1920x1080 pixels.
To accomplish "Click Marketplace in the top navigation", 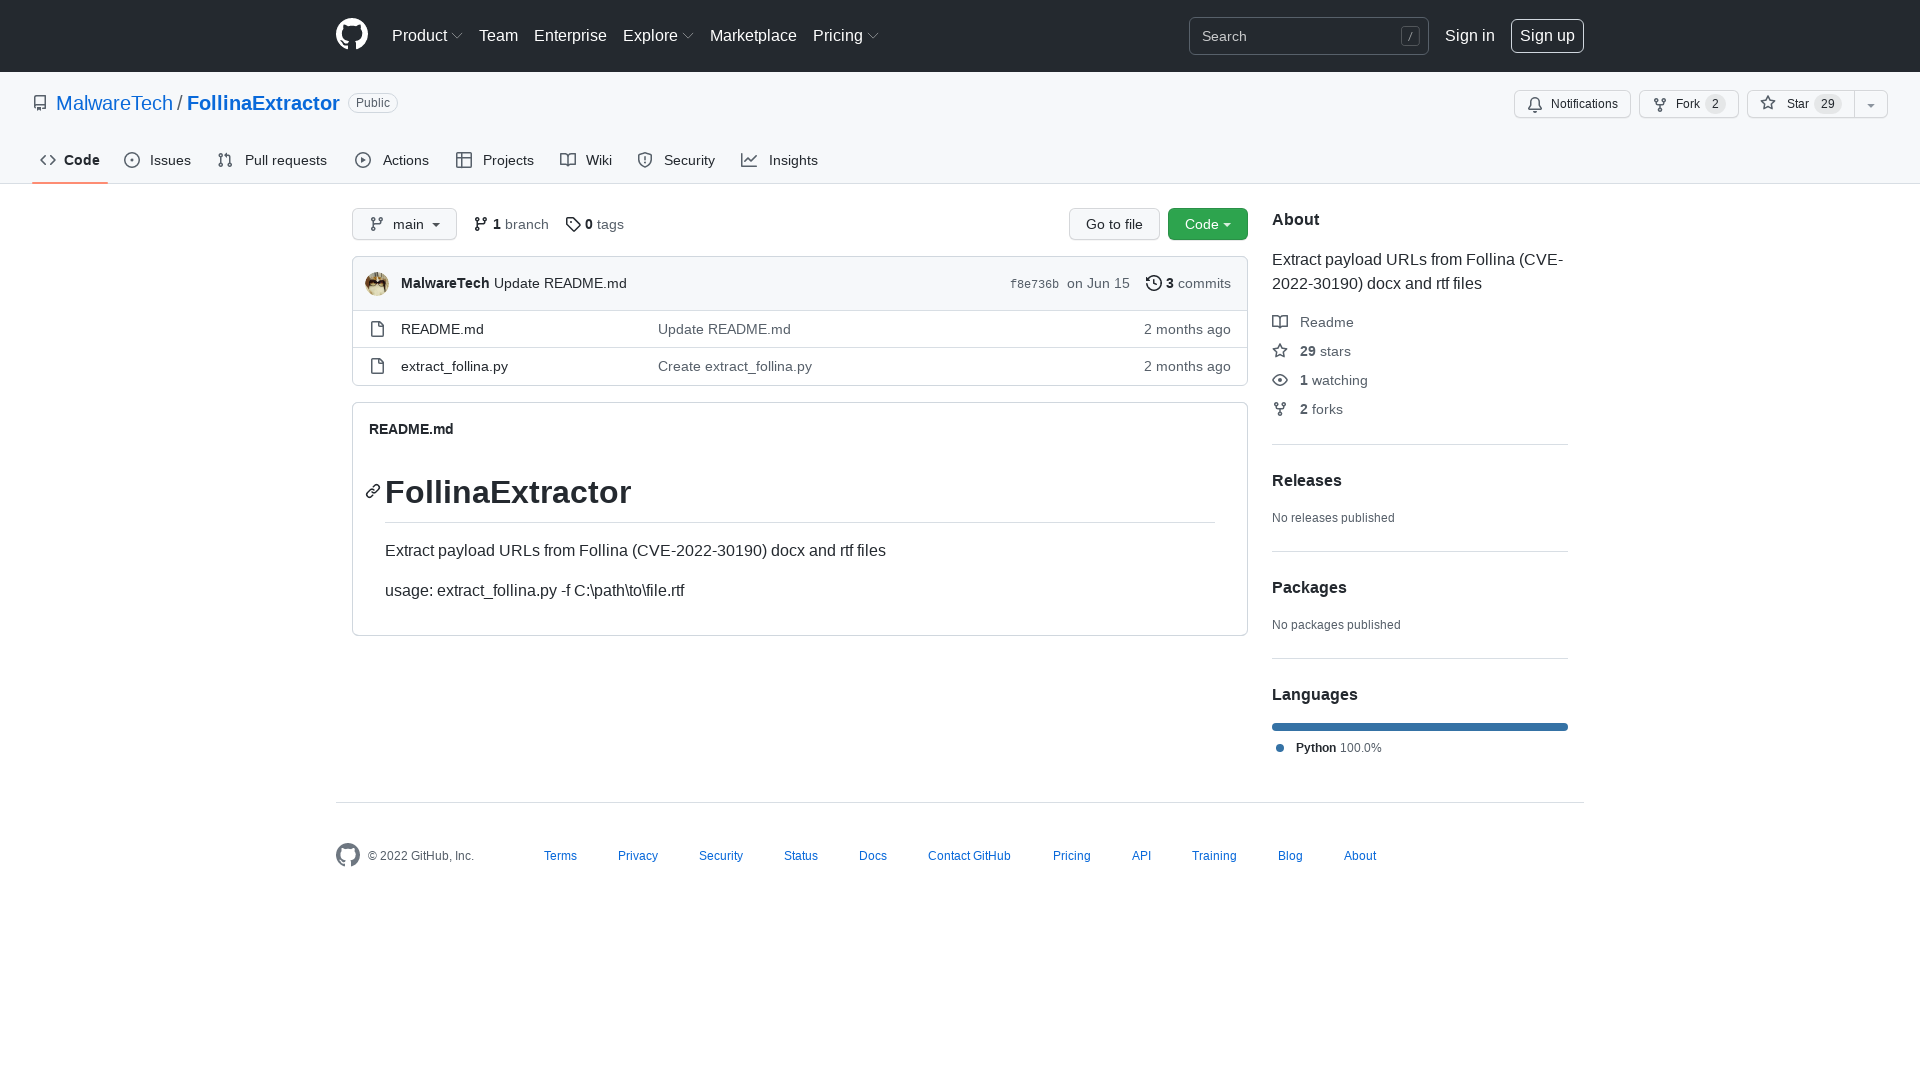I will click(753, 36).
